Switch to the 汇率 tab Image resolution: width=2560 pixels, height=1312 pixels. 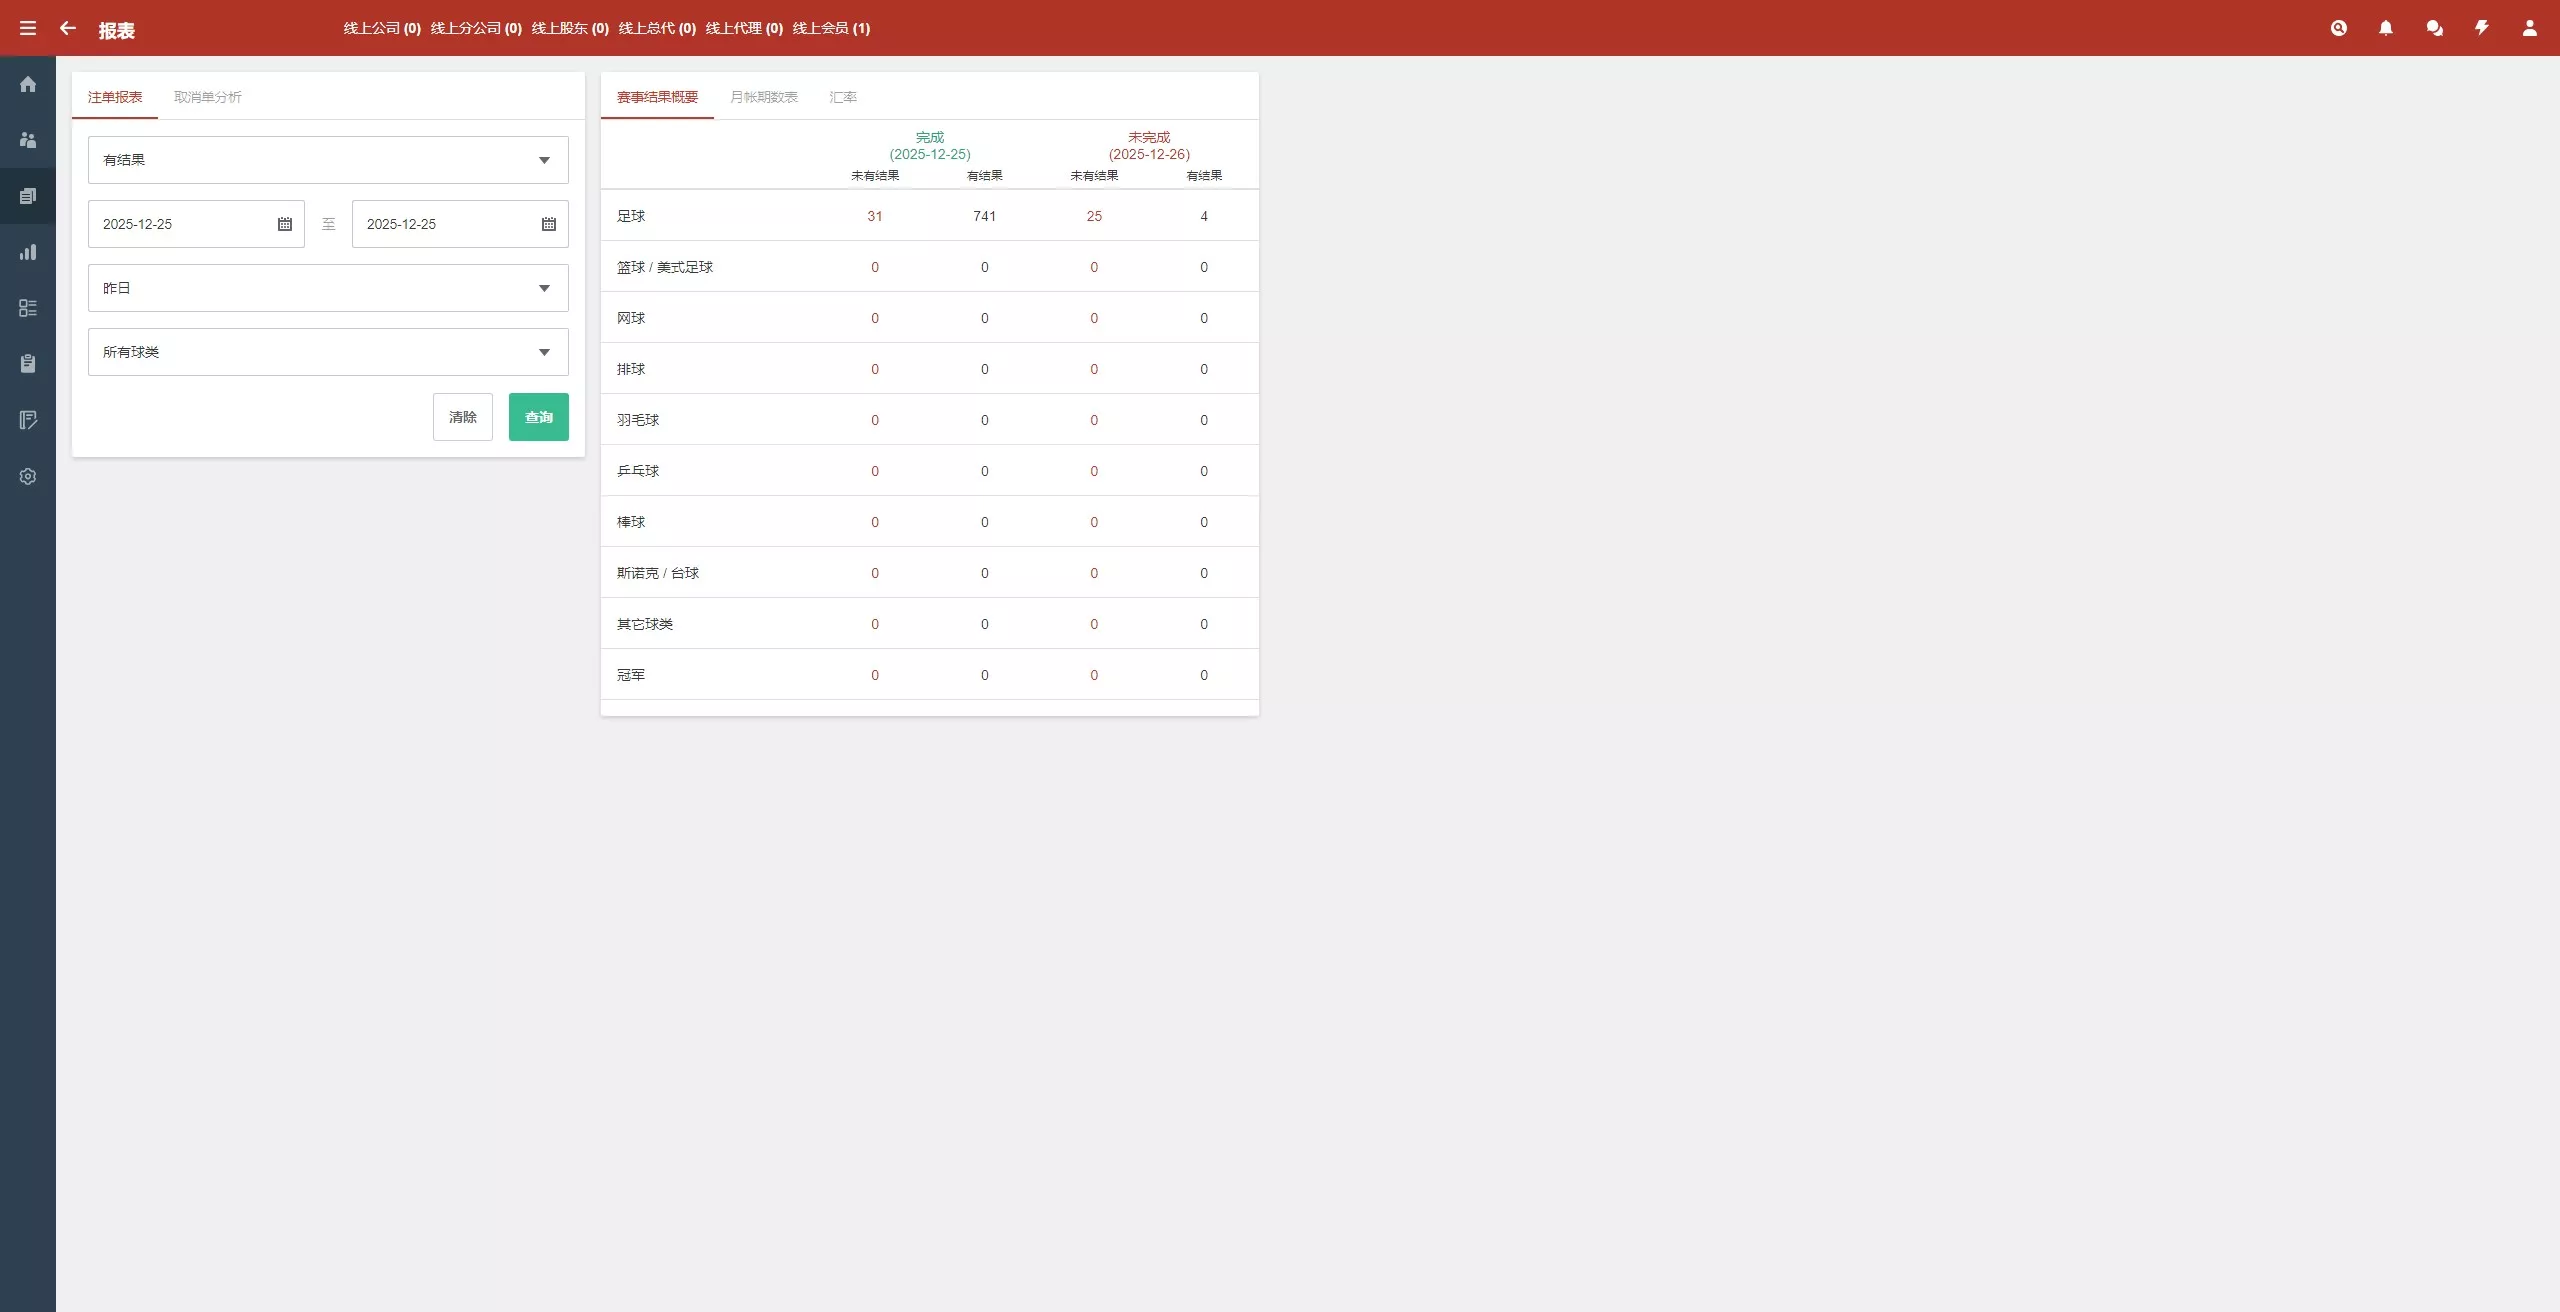[843, 97]
